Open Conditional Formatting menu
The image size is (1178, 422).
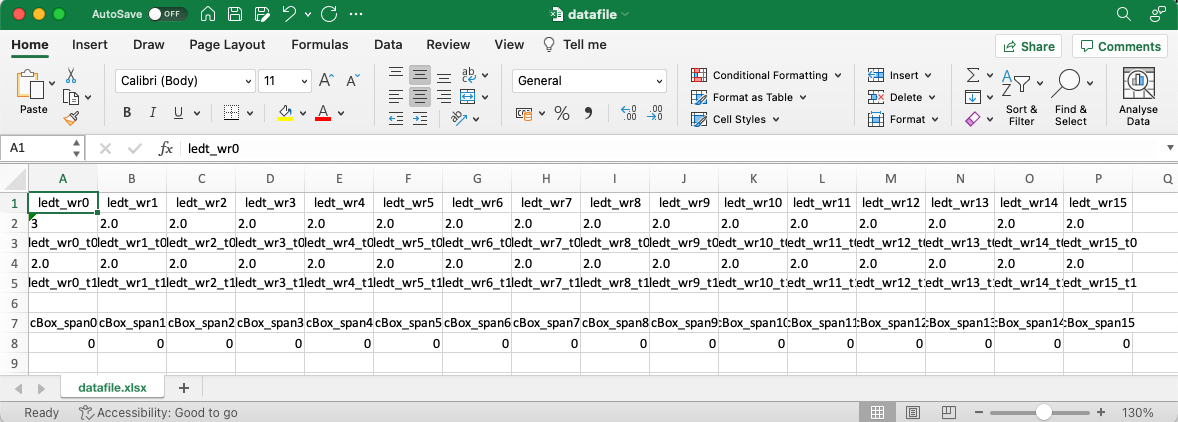[766, 75]
